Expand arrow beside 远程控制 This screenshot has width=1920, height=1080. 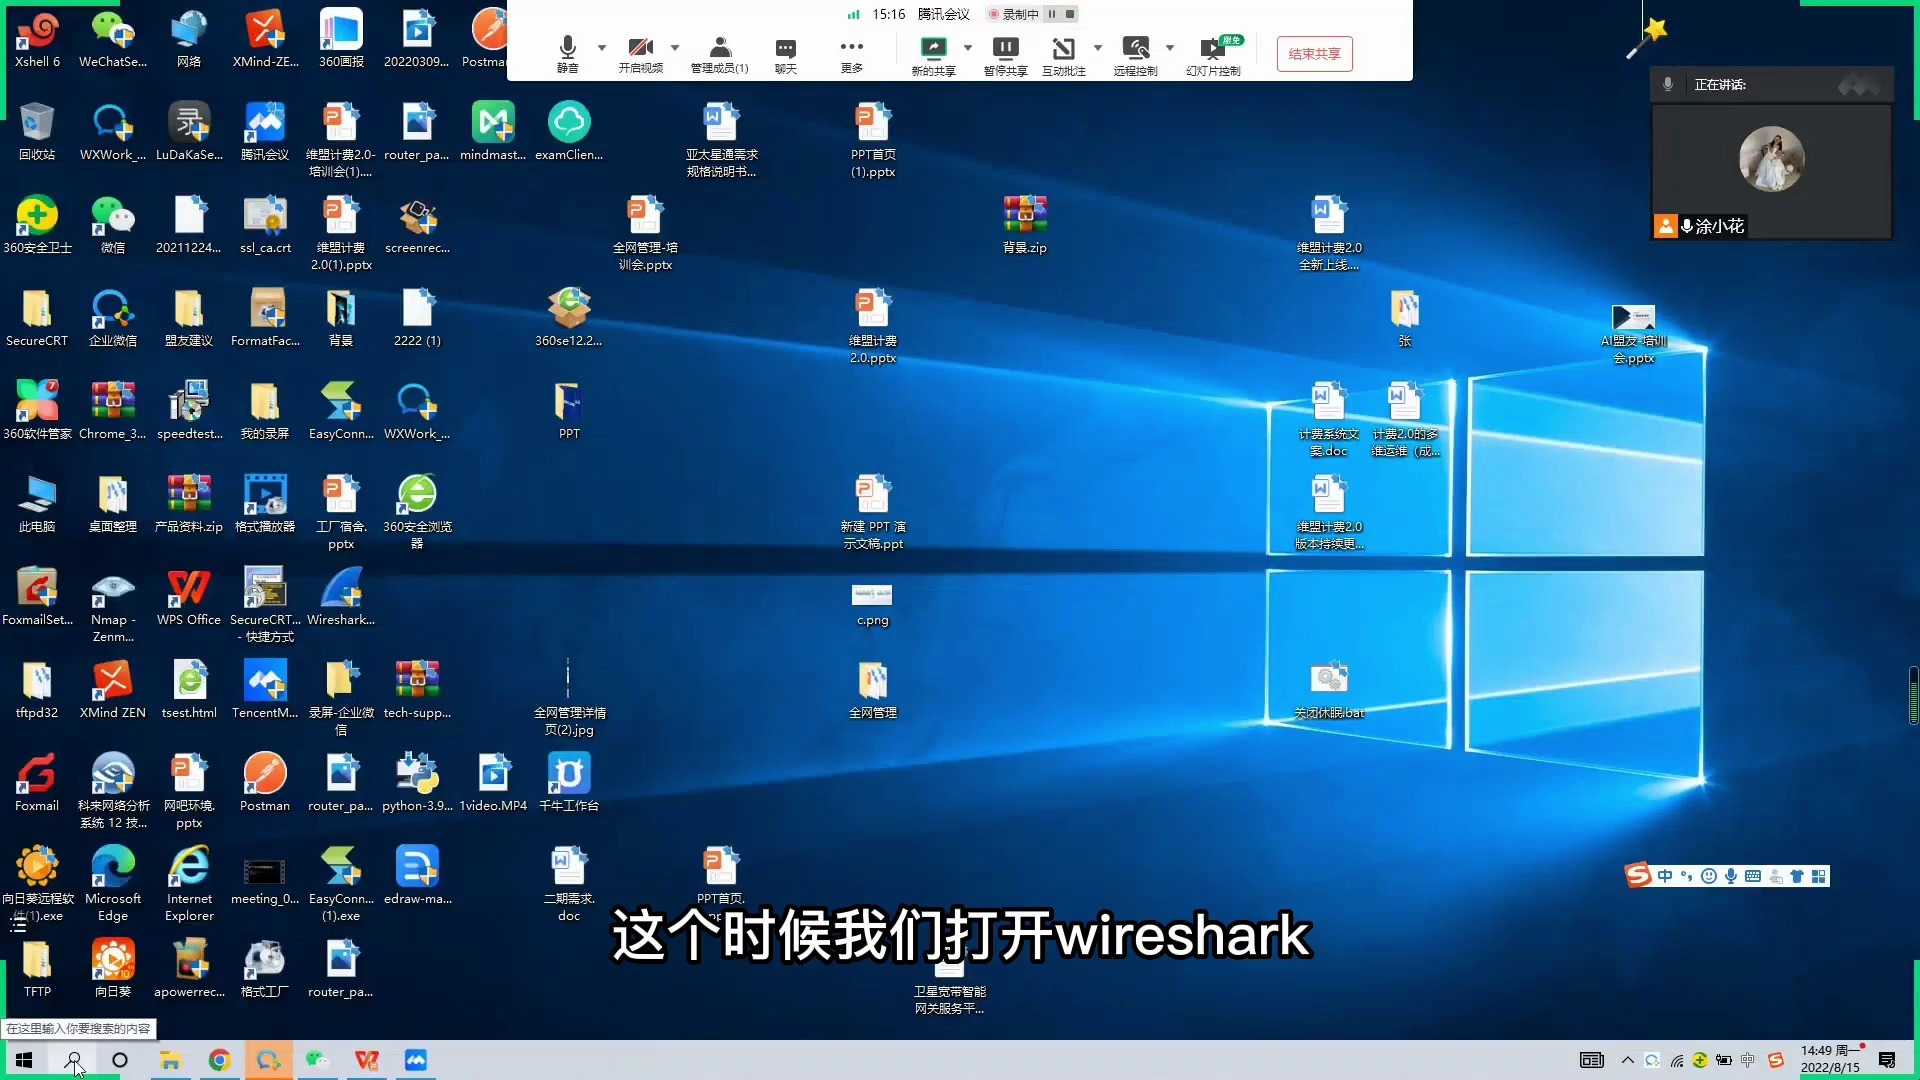[x=1170, y=47]
